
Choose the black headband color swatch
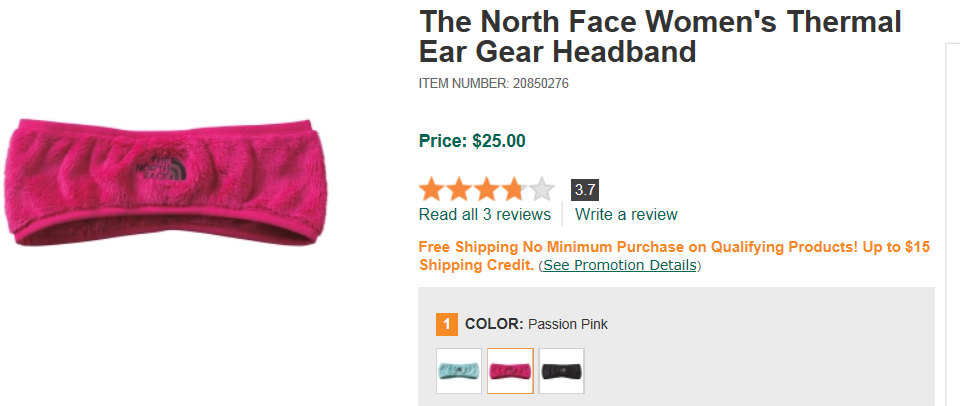pos(562,371)
